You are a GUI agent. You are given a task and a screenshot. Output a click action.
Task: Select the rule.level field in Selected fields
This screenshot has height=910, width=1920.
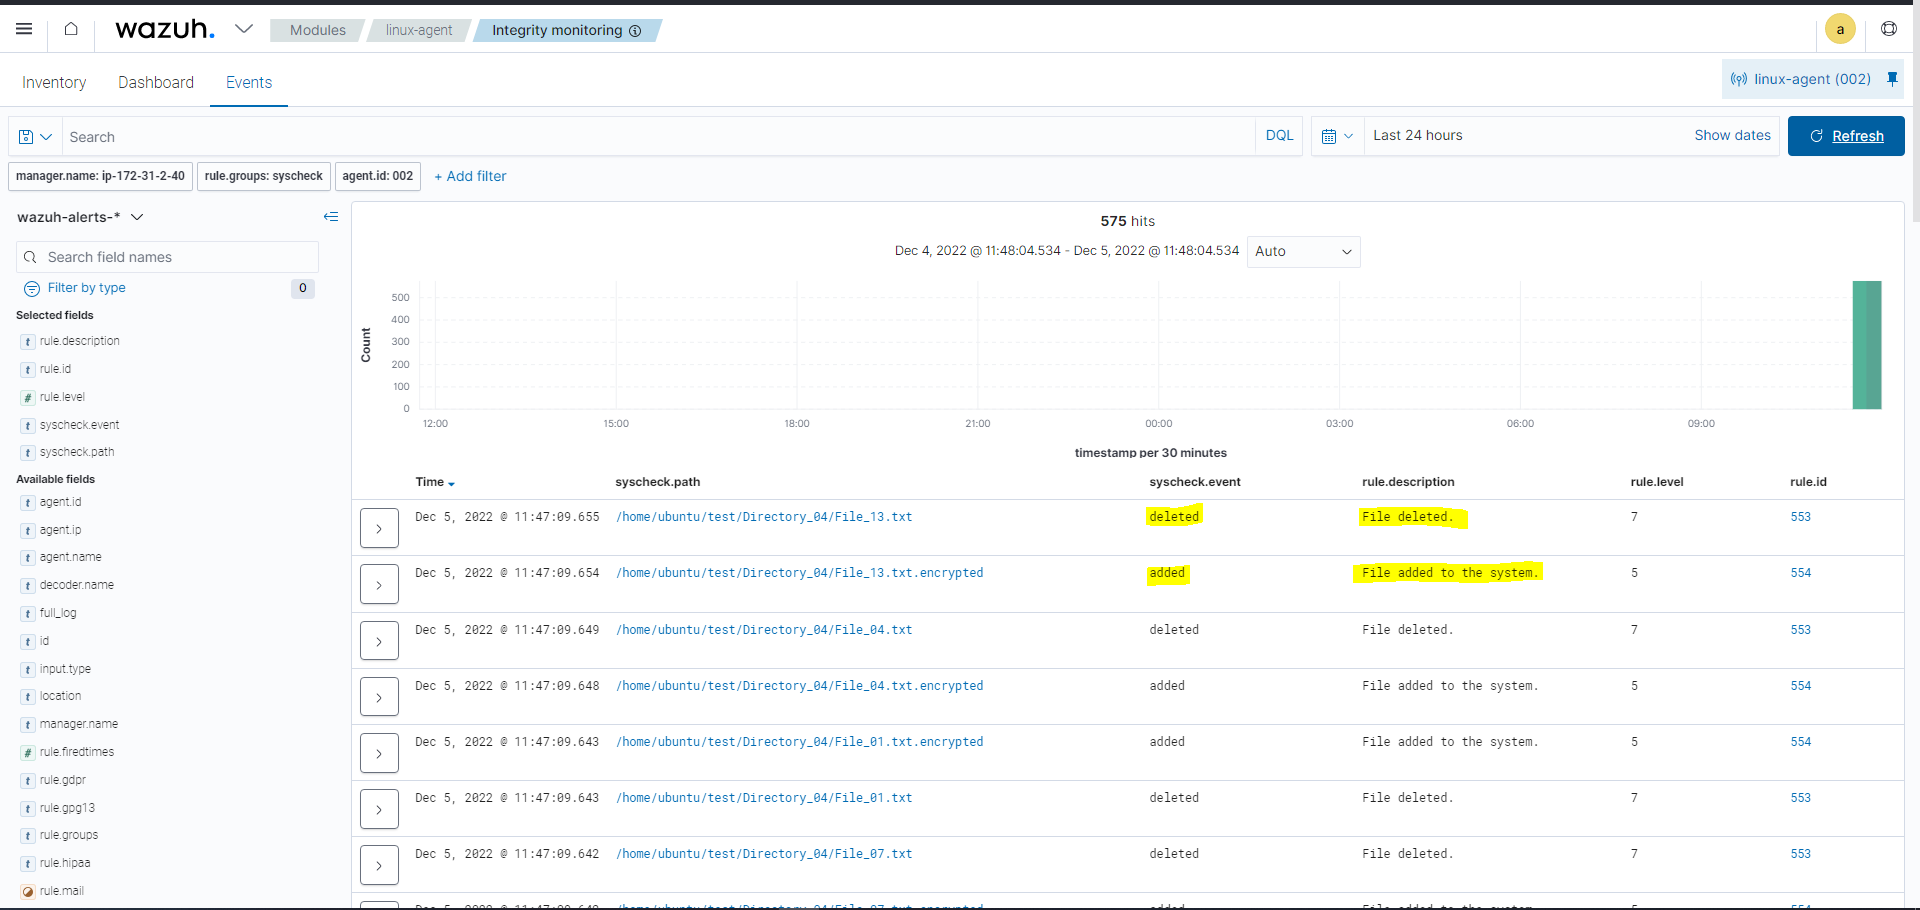[61, 397]
